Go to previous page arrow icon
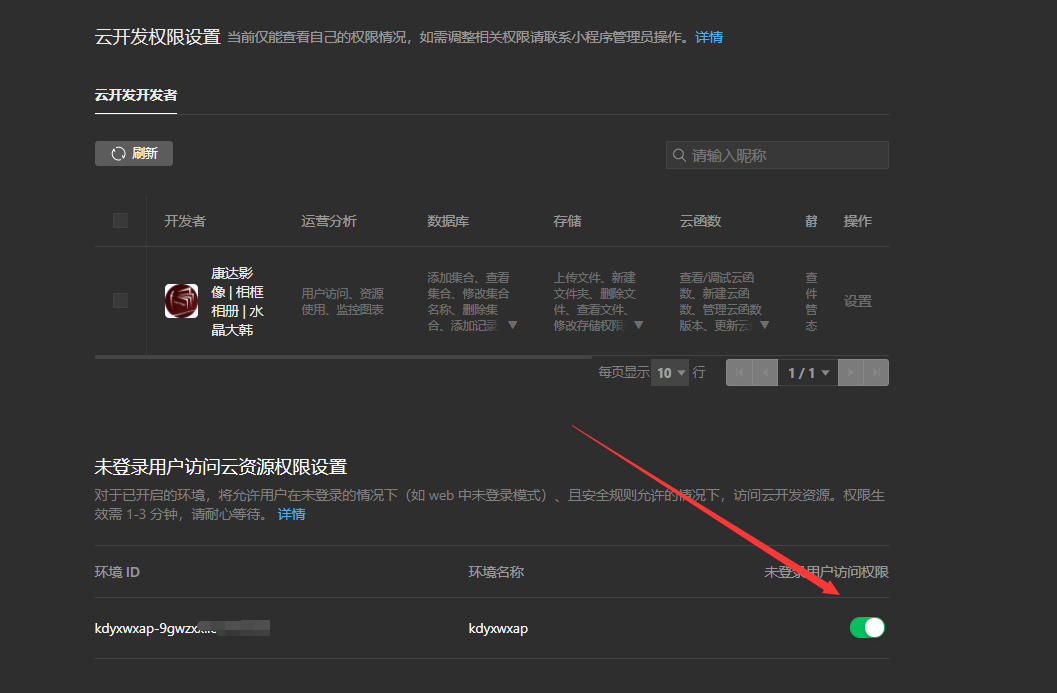 [765, 373]
